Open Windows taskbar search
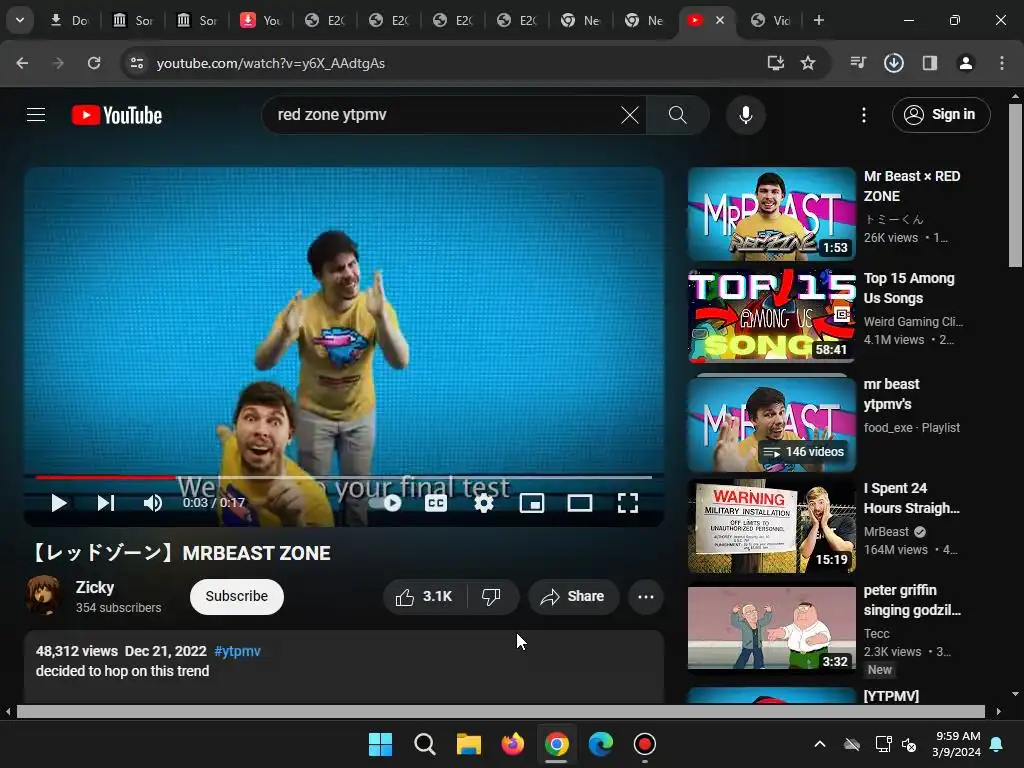This screenshot has width=1024, height=768. [x=424, y=744]
